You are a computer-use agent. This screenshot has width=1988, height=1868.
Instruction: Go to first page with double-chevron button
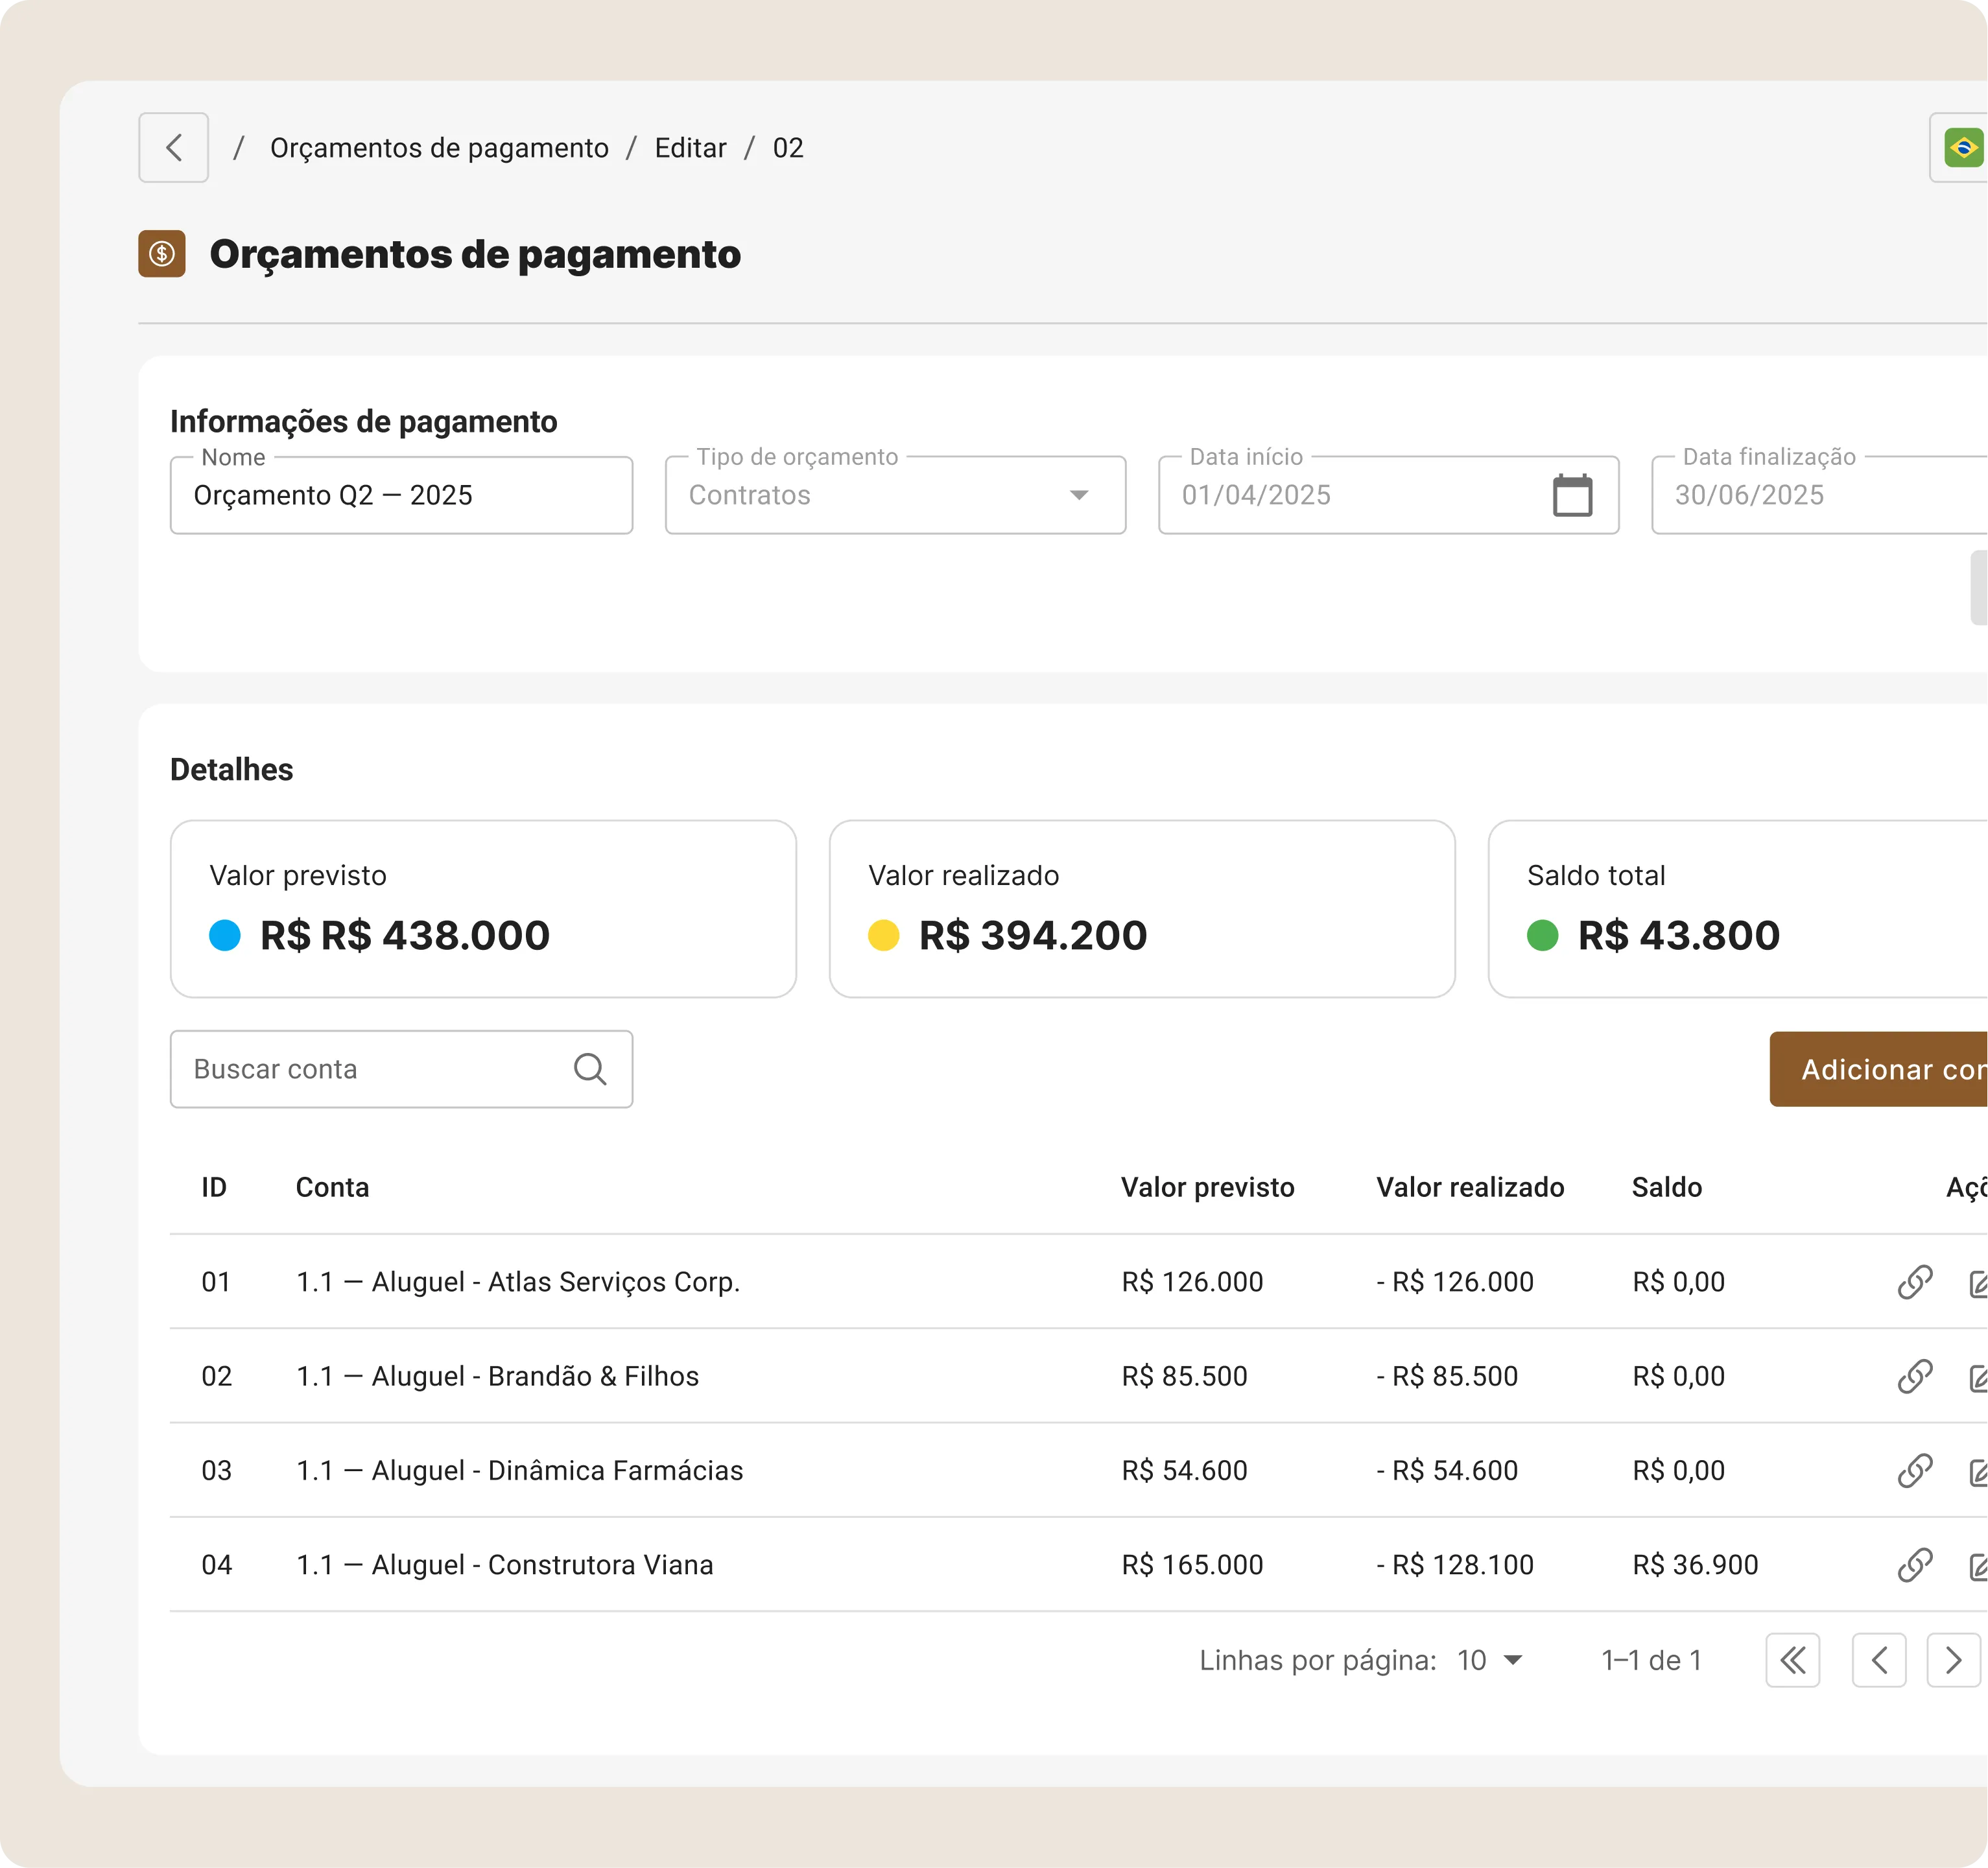(1792, 1660)
